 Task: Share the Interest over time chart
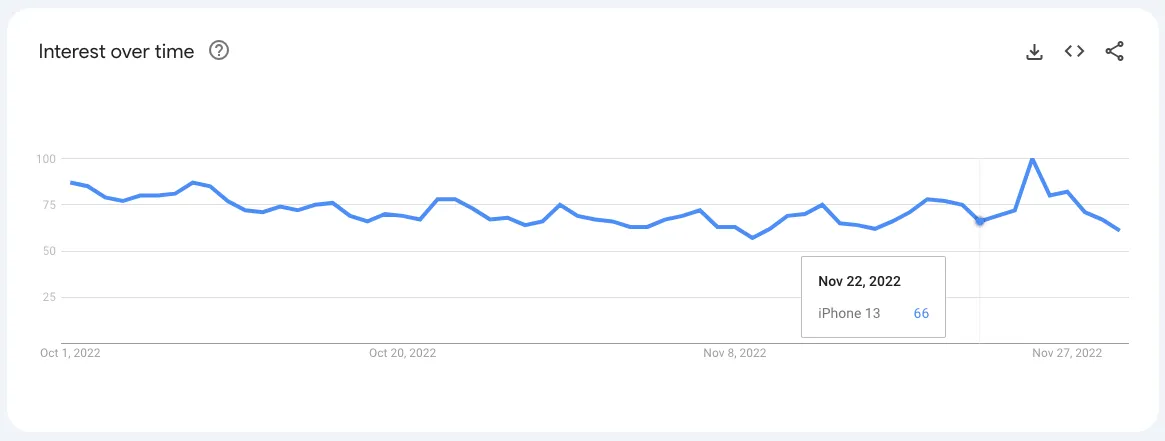1114,51
